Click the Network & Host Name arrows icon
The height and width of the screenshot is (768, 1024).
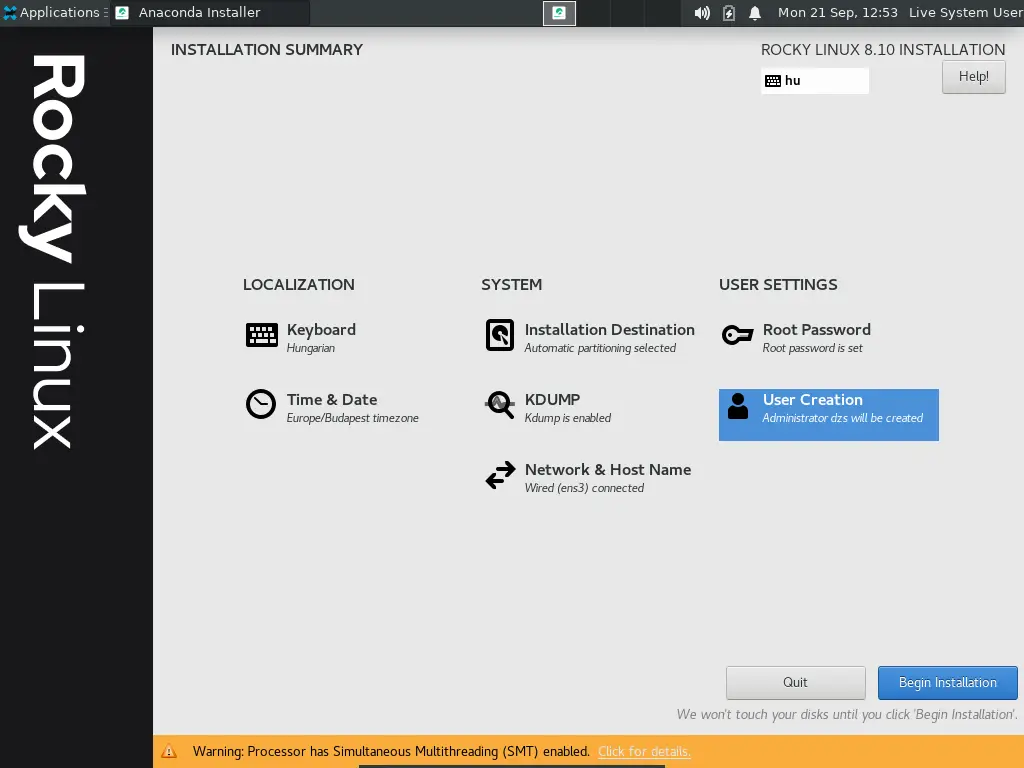pos(500,475)
